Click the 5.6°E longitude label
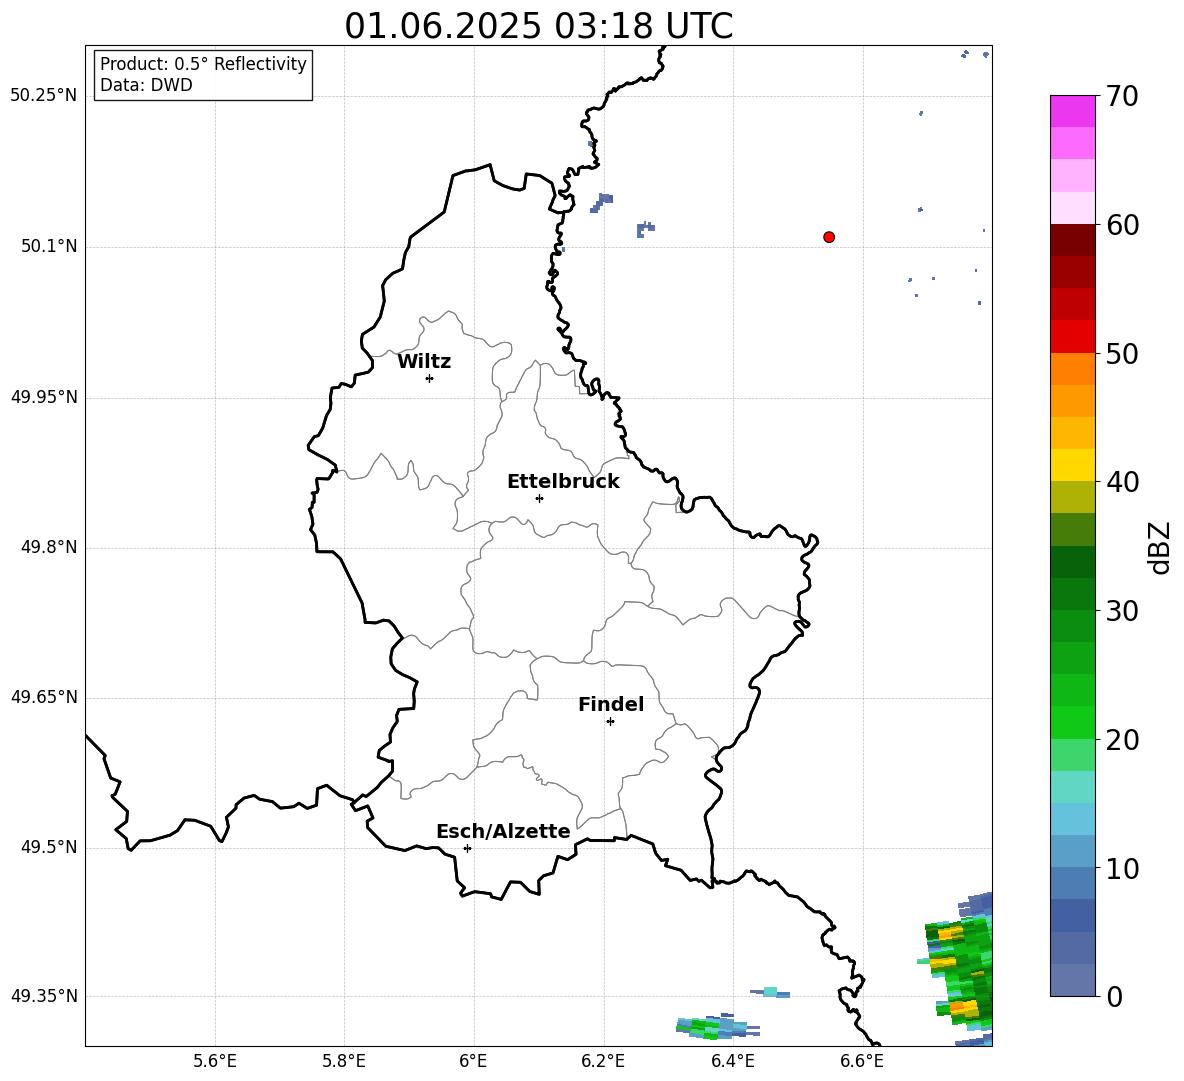Screen dimensions: 1184x1081 pyautogui.click(x=215, y=1061)
